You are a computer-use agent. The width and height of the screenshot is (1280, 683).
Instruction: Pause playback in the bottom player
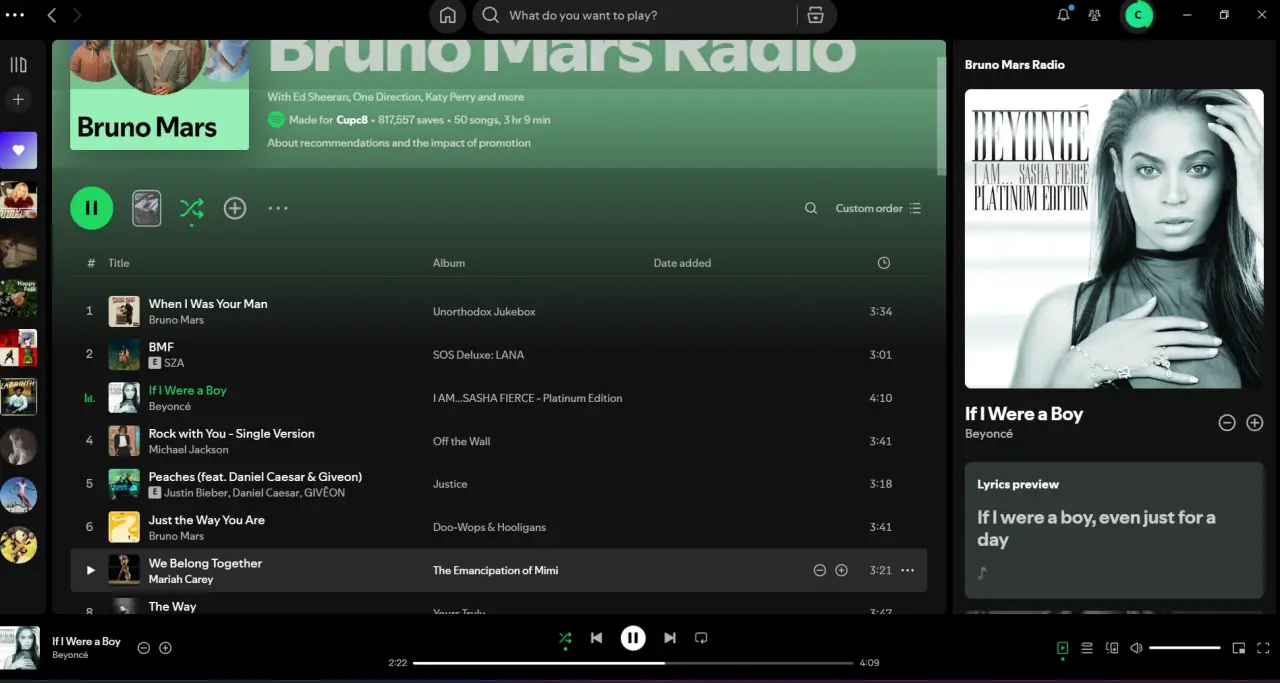point(633,638)
